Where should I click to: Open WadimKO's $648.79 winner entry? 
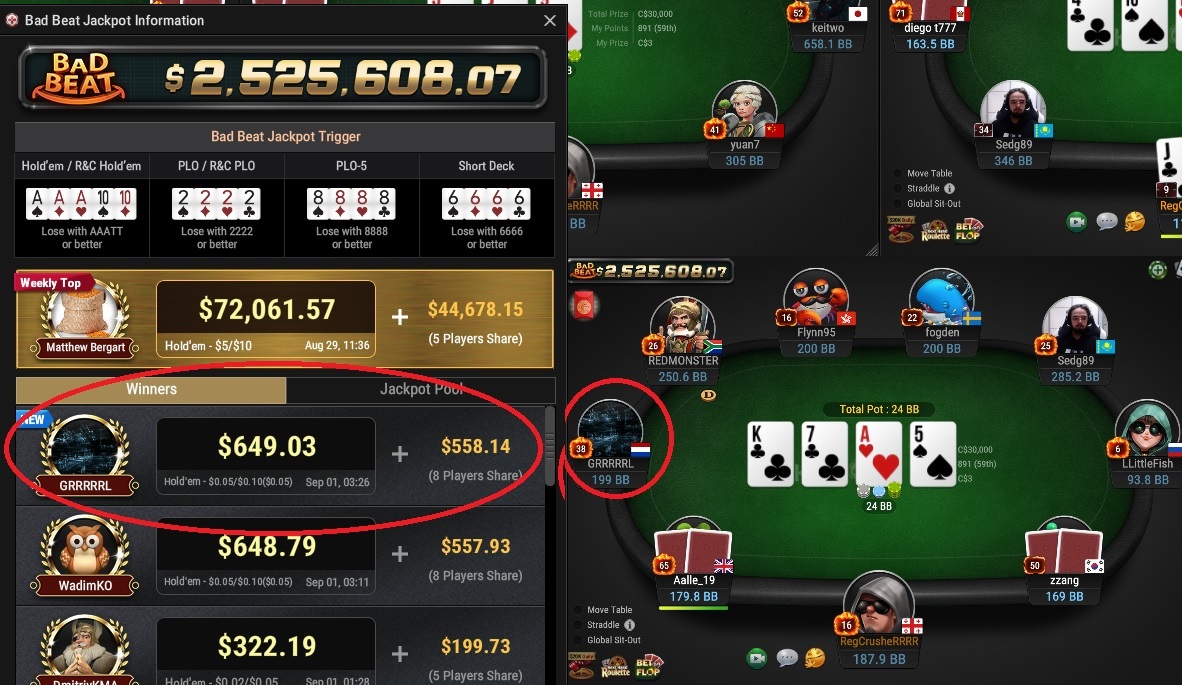[280, 556]
